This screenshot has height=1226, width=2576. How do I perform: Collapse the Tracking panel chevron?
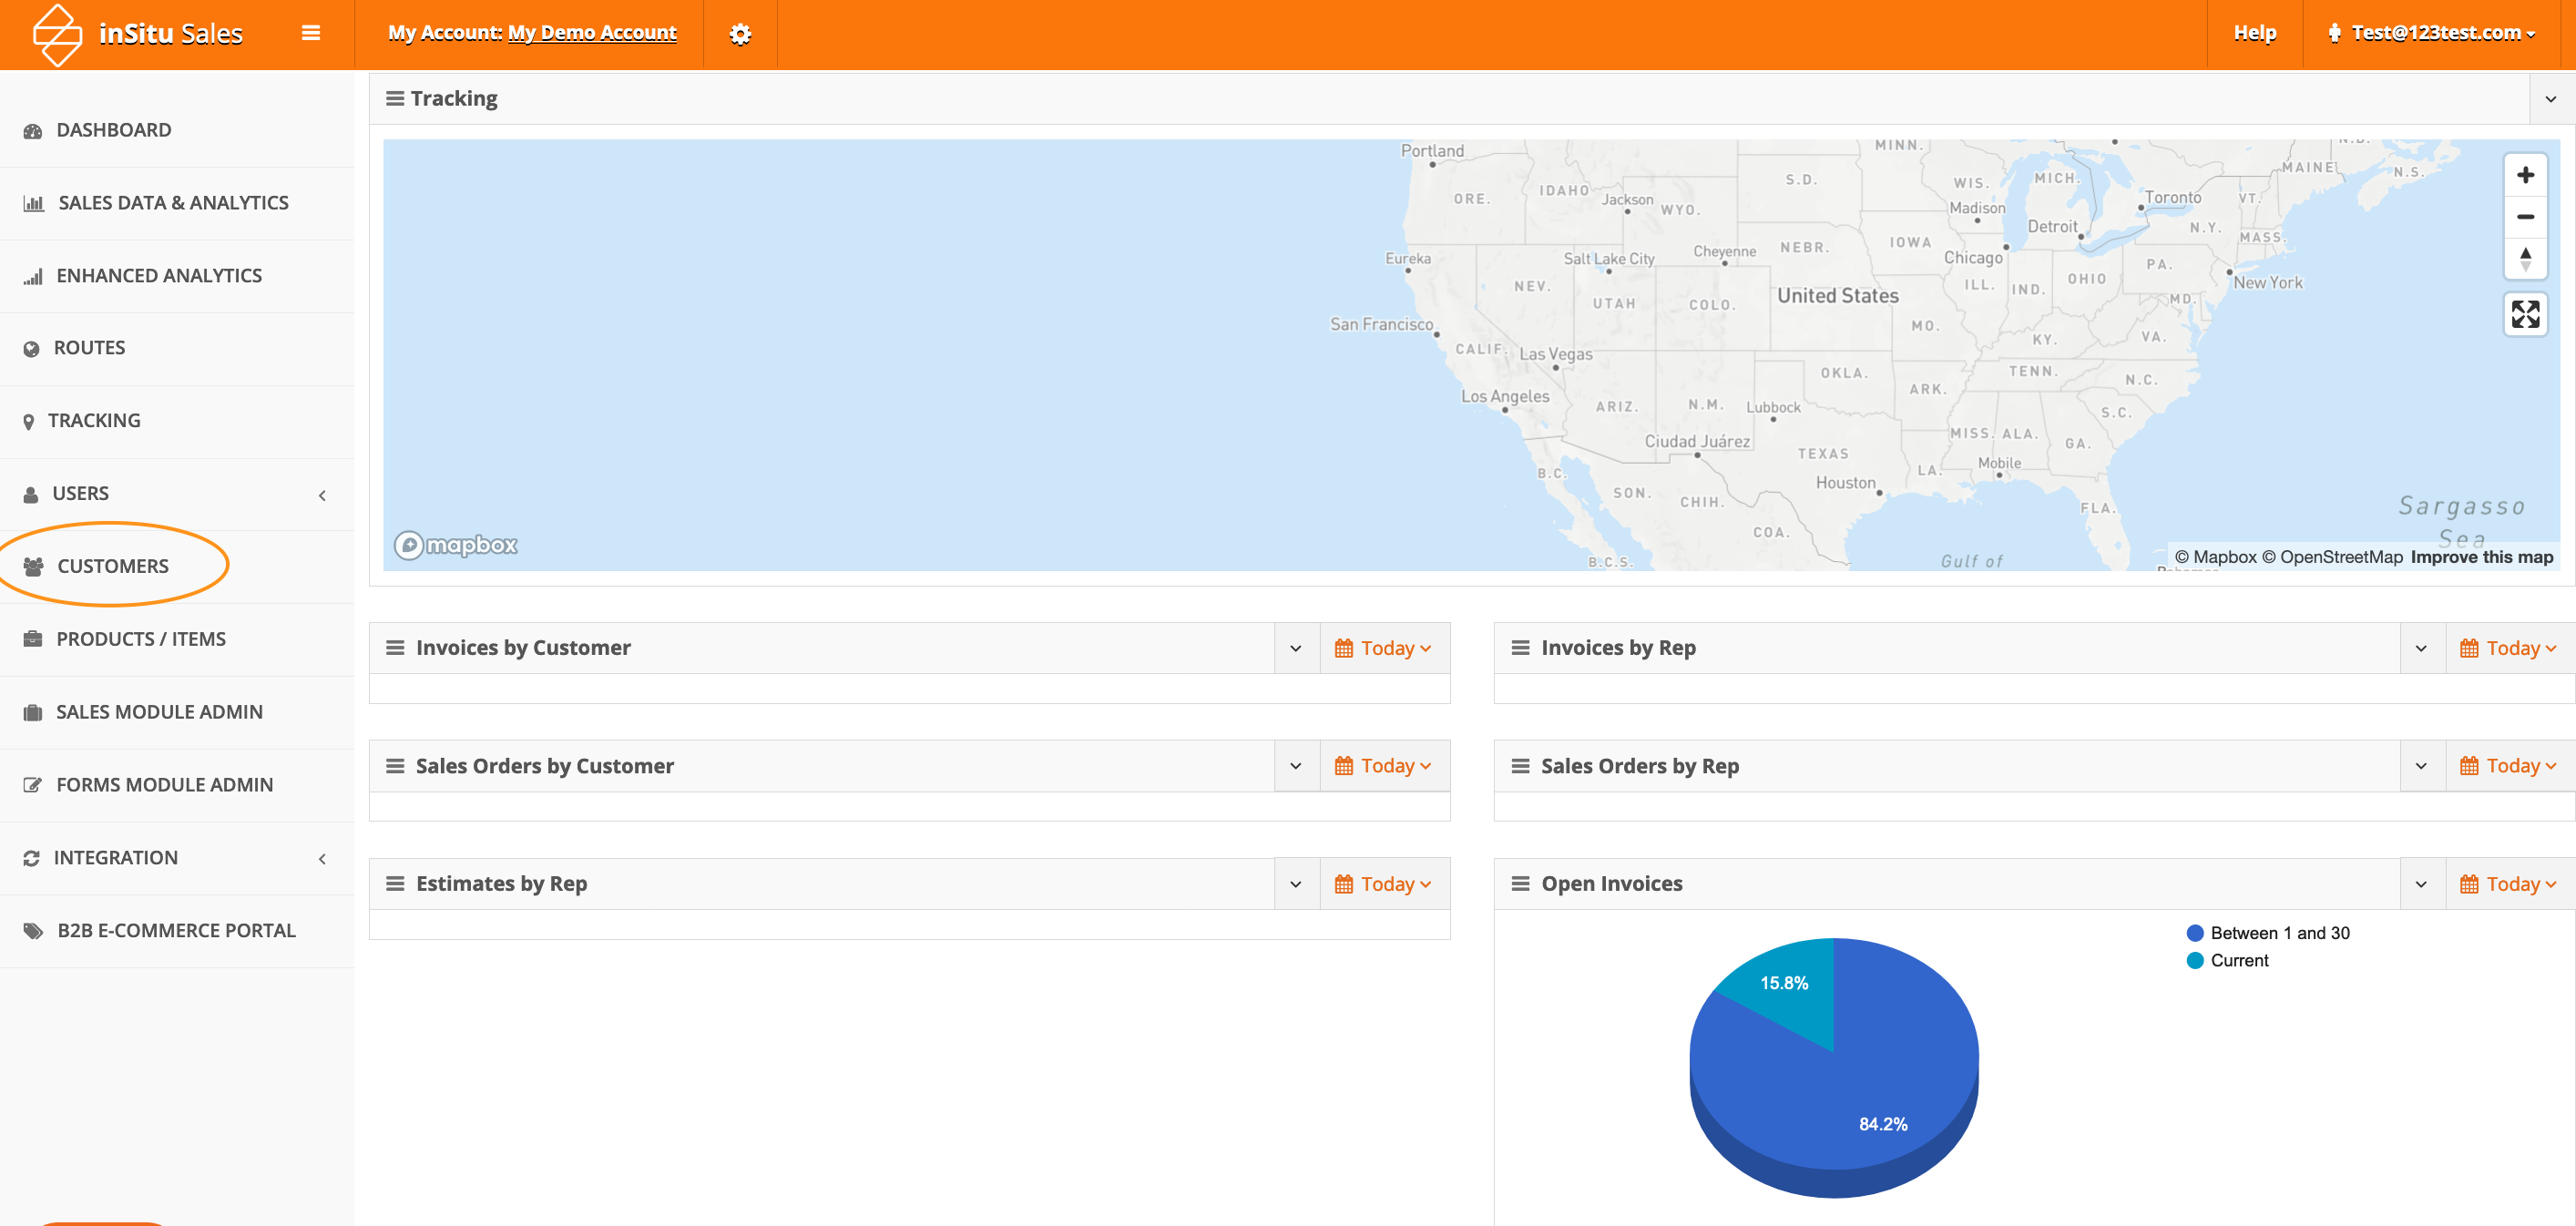click(2550, 99)
